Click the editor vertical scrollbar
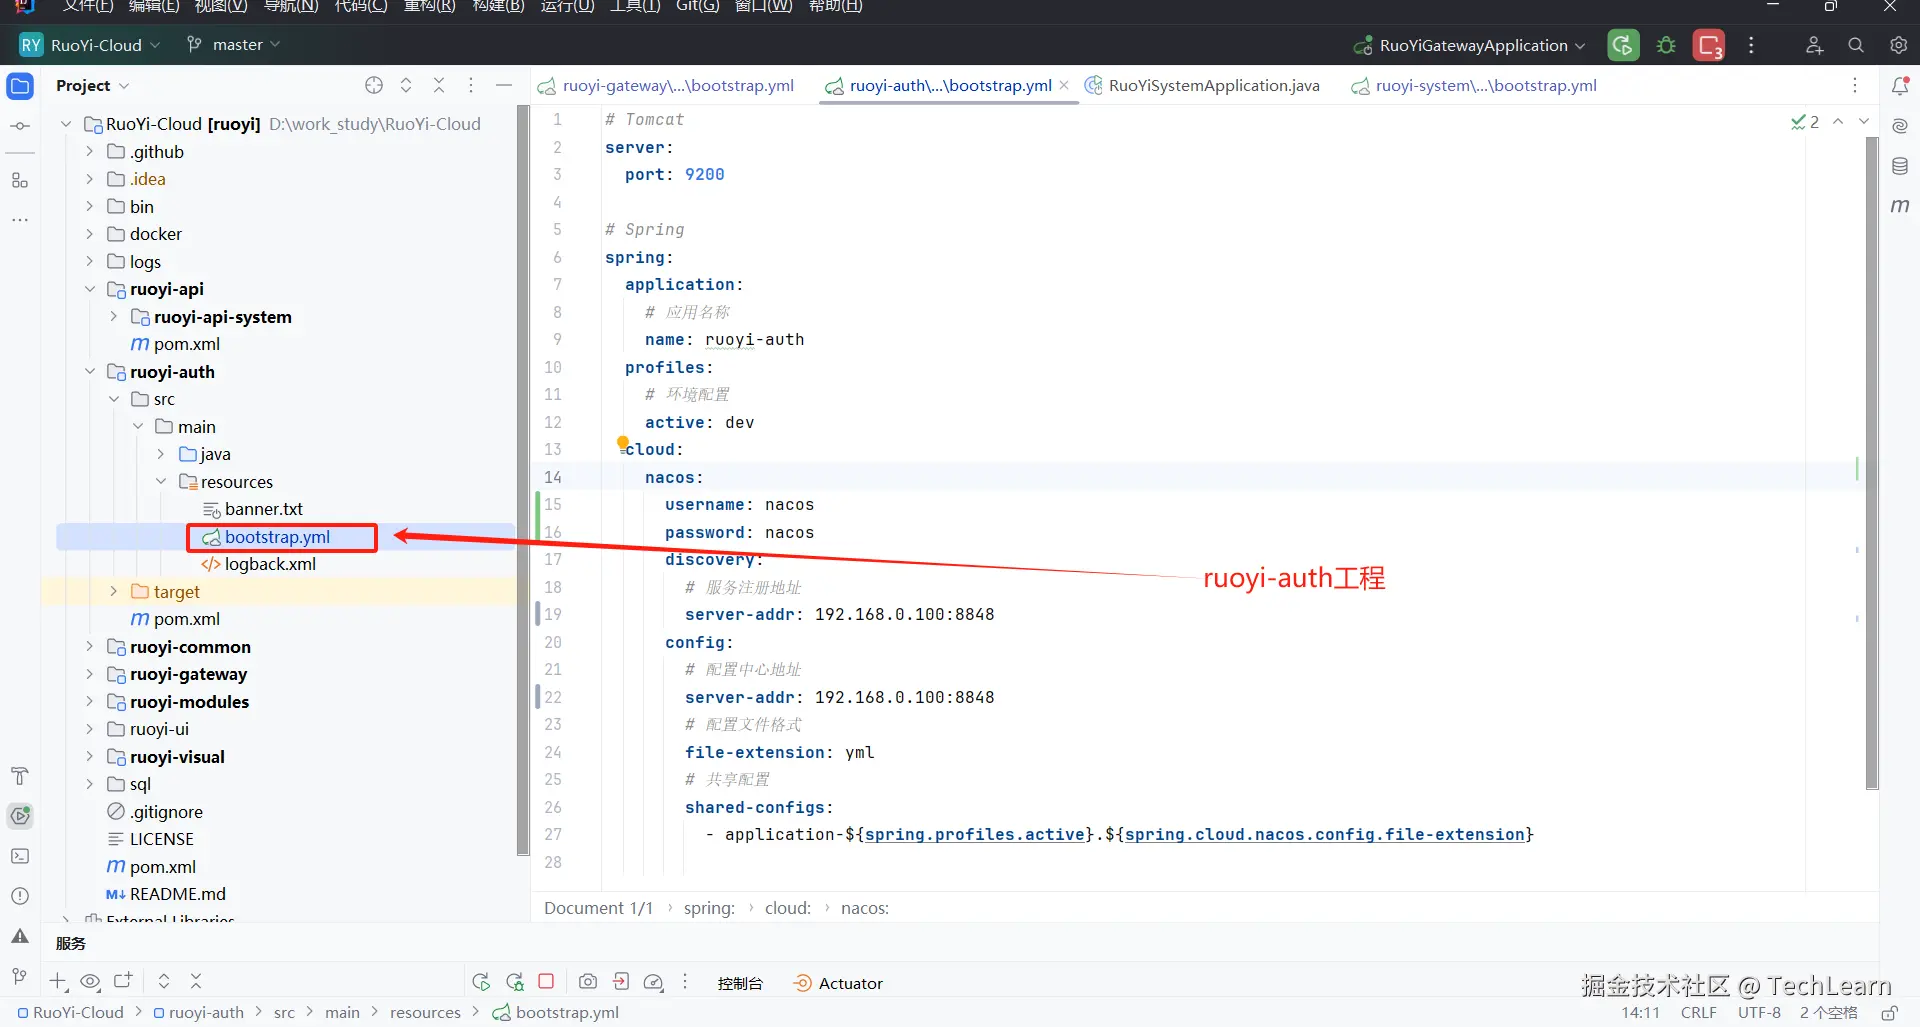 tap(1872, 463)
